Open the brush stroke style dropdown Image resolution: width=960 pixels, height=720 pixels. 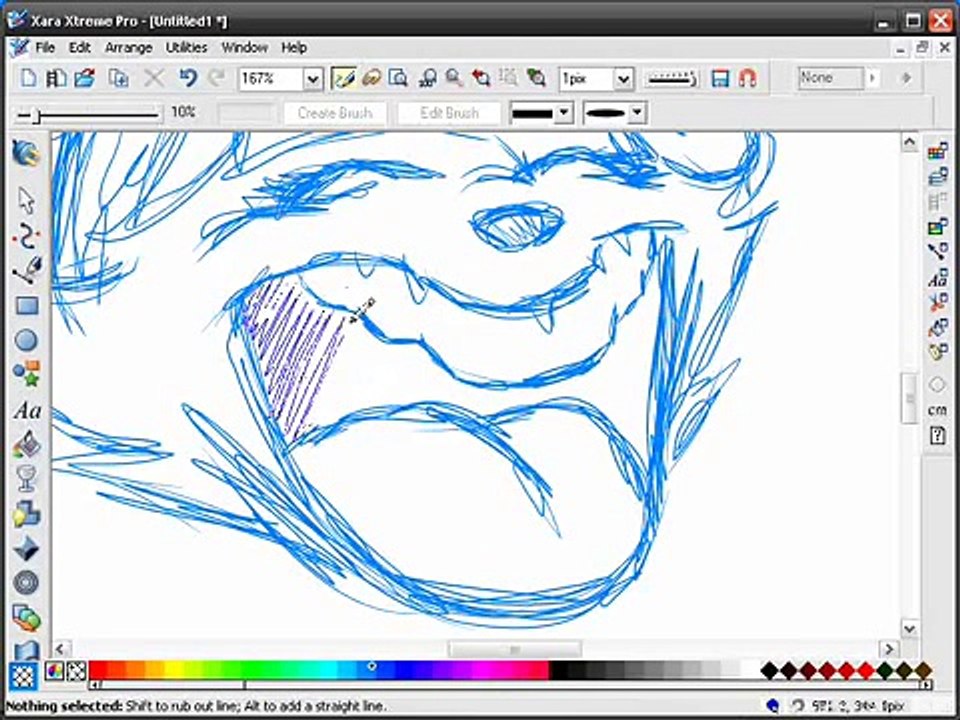pyautogui.click(x=564, y=113)
